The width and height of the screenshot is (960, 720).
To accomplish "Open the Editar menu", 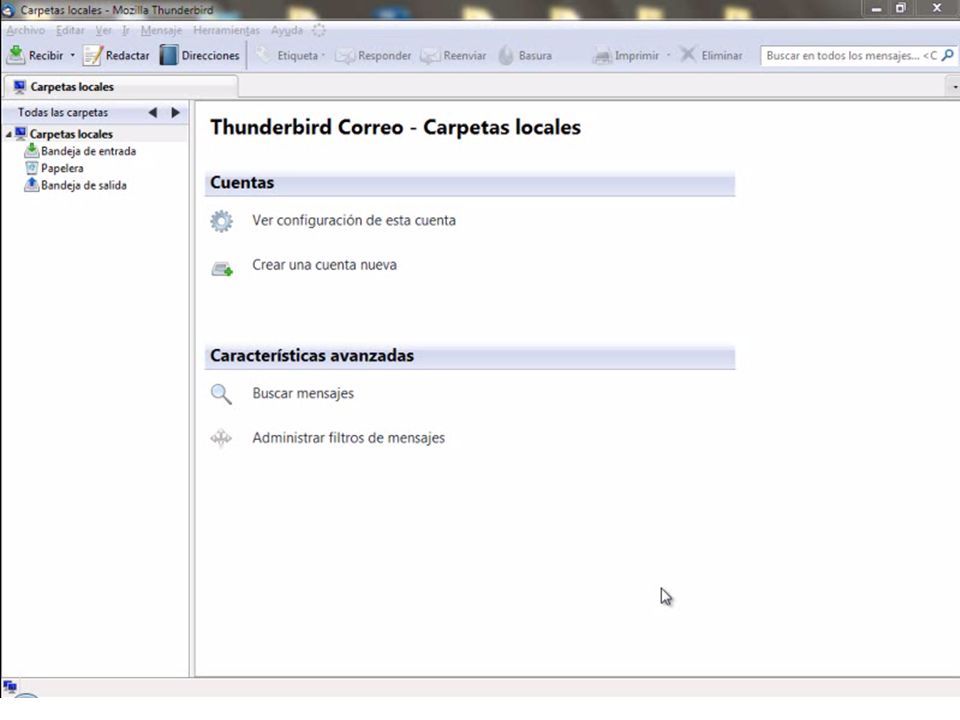I will click(70, 30).
